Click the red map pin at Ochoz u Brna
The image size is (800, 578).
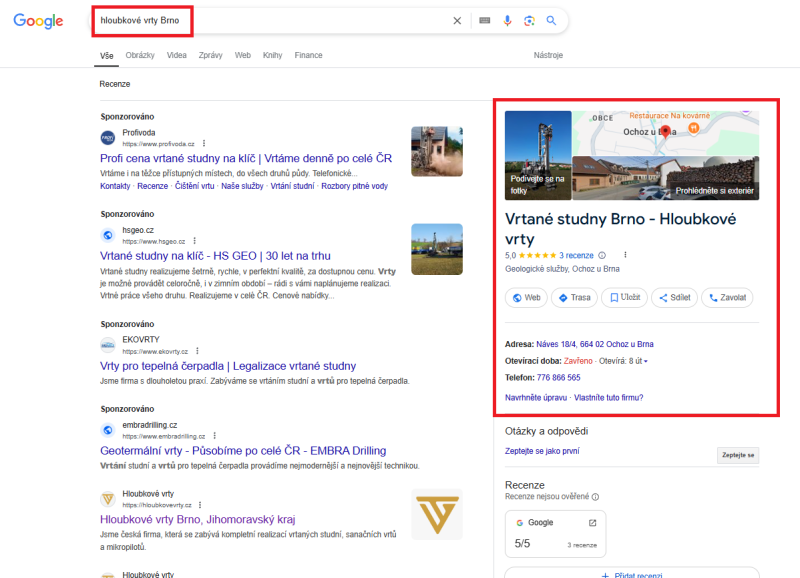[x=665, y=132]
